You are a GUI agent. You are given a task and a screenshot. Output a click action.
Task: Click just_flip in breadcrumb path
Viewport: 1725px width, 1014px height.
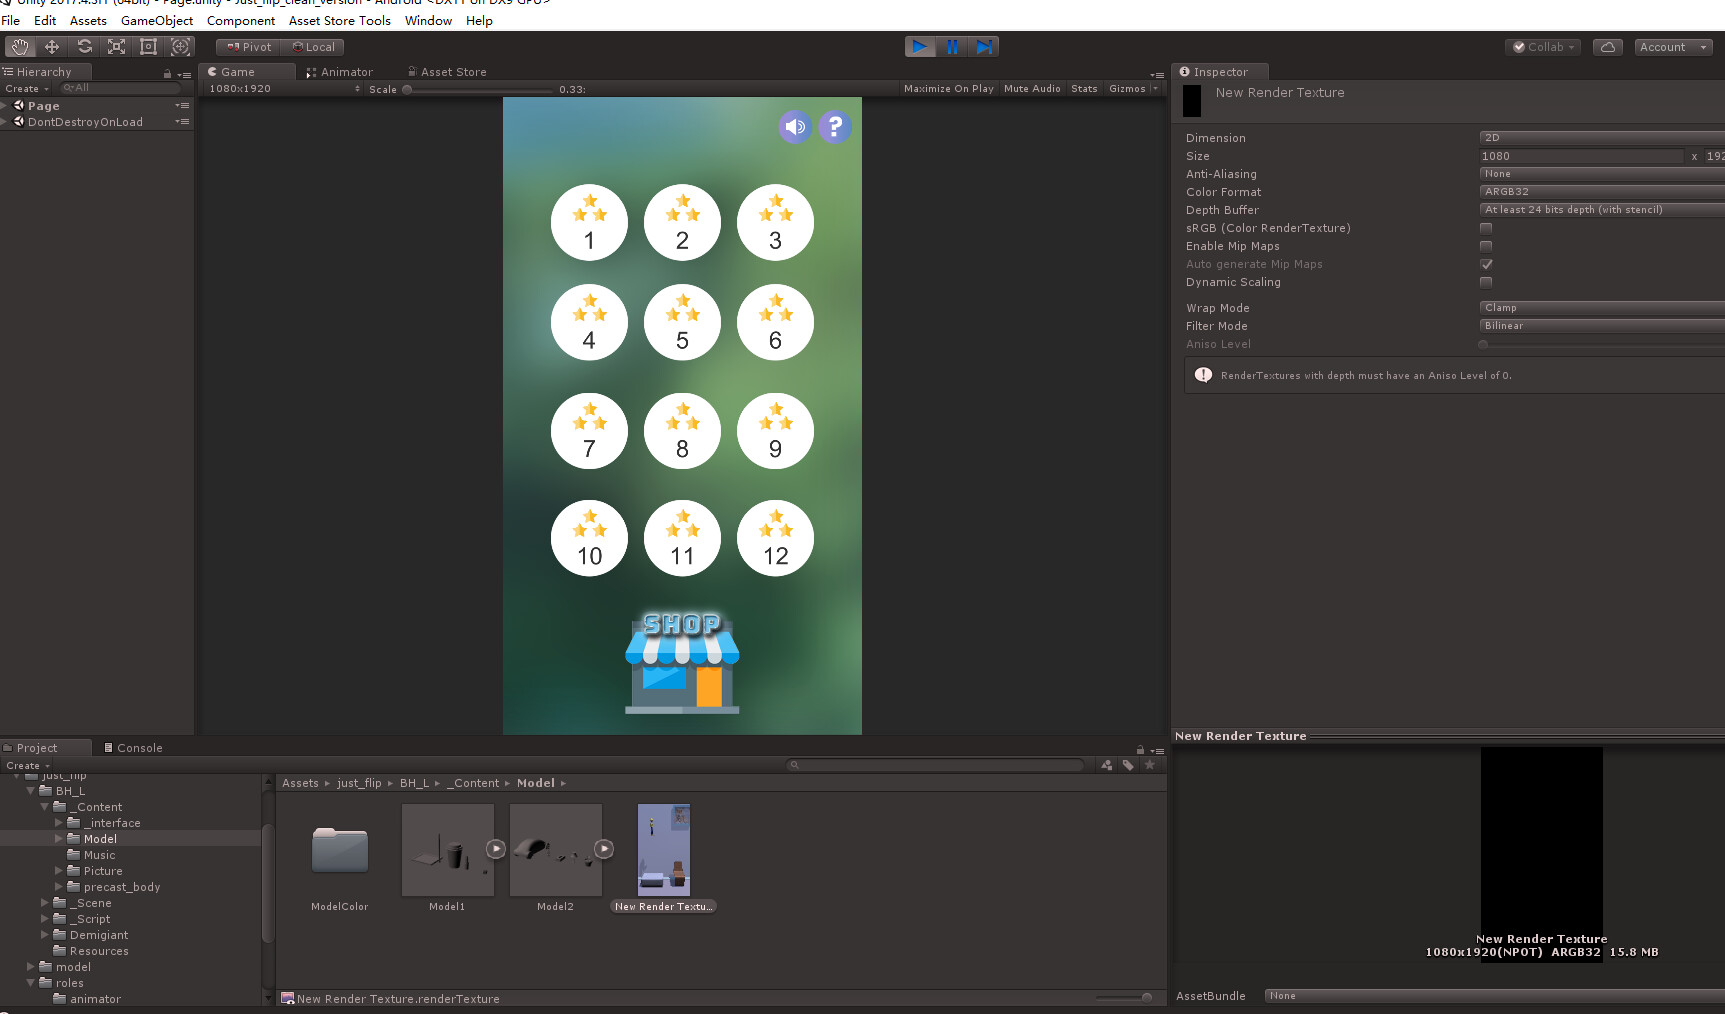coord(359,783)
